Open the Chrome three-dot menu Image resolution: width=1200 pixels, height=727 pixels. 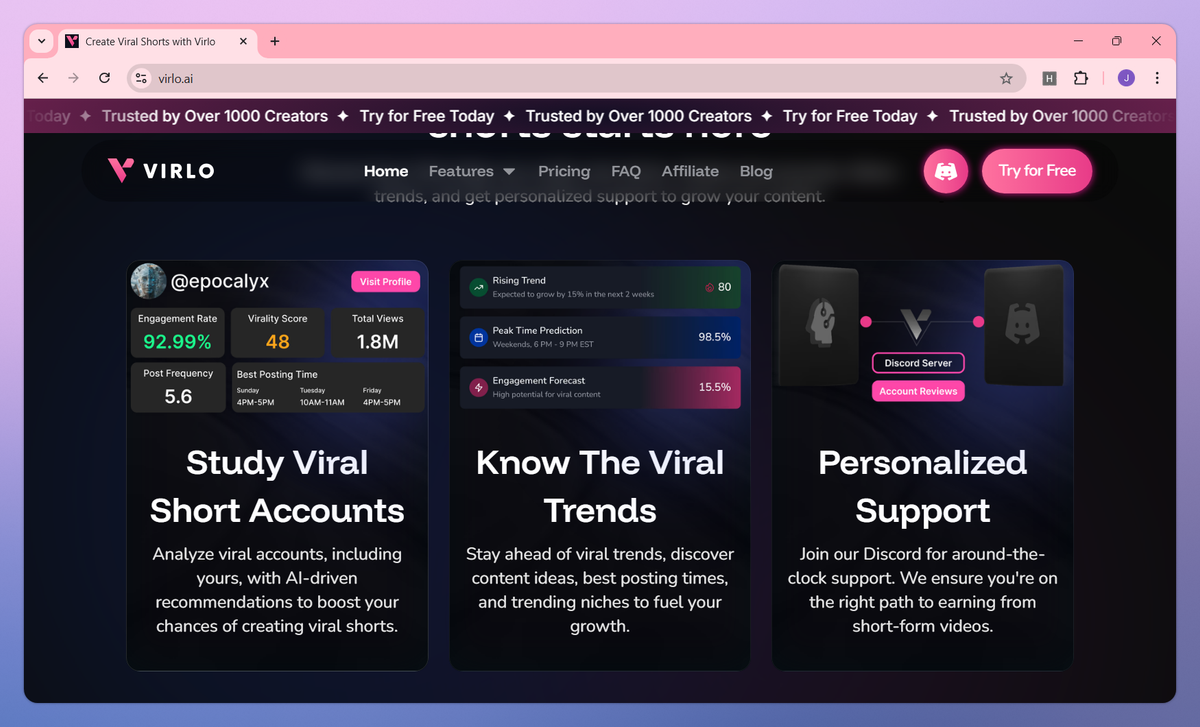[1157, 78]
